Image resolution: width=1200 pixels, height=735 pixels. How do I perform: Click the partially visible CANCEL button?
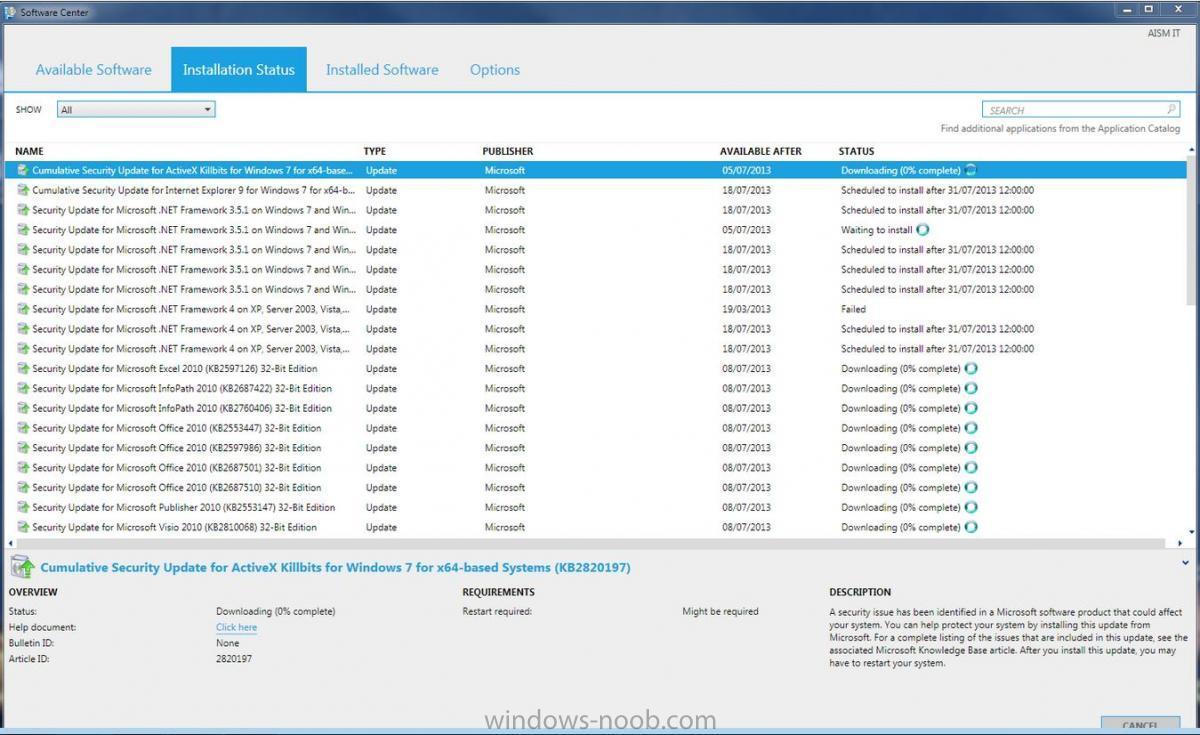tap(1139, 723)
